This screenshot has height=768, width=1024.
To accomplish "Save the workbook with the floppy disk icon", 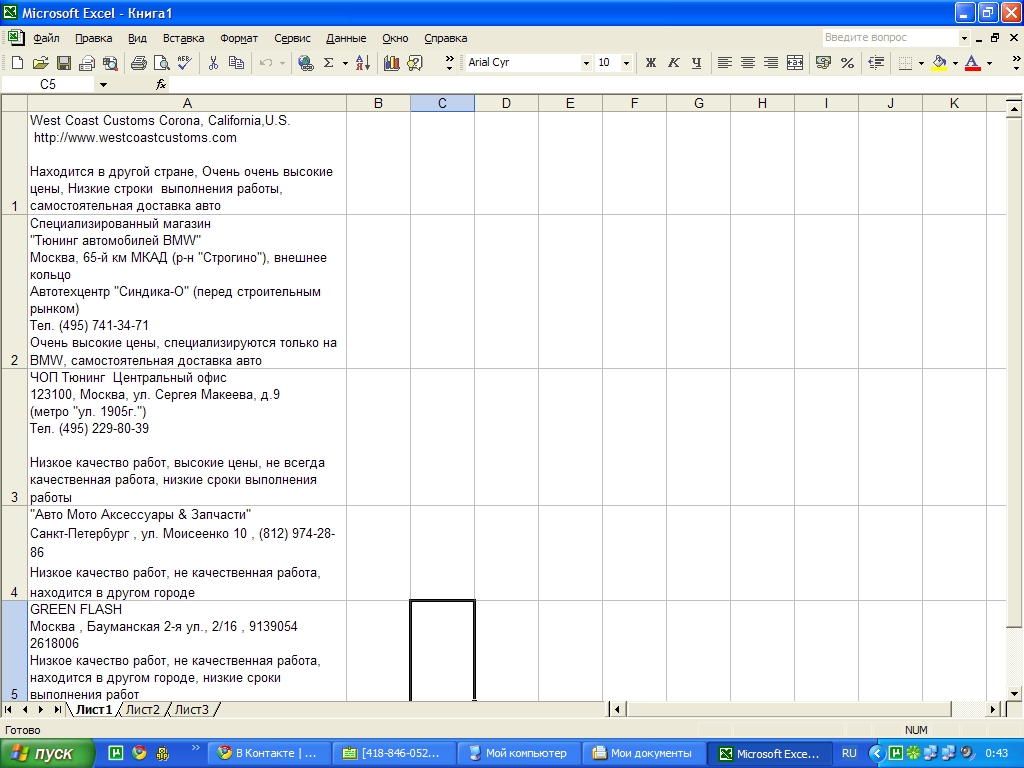I will (x=63, y=63).
